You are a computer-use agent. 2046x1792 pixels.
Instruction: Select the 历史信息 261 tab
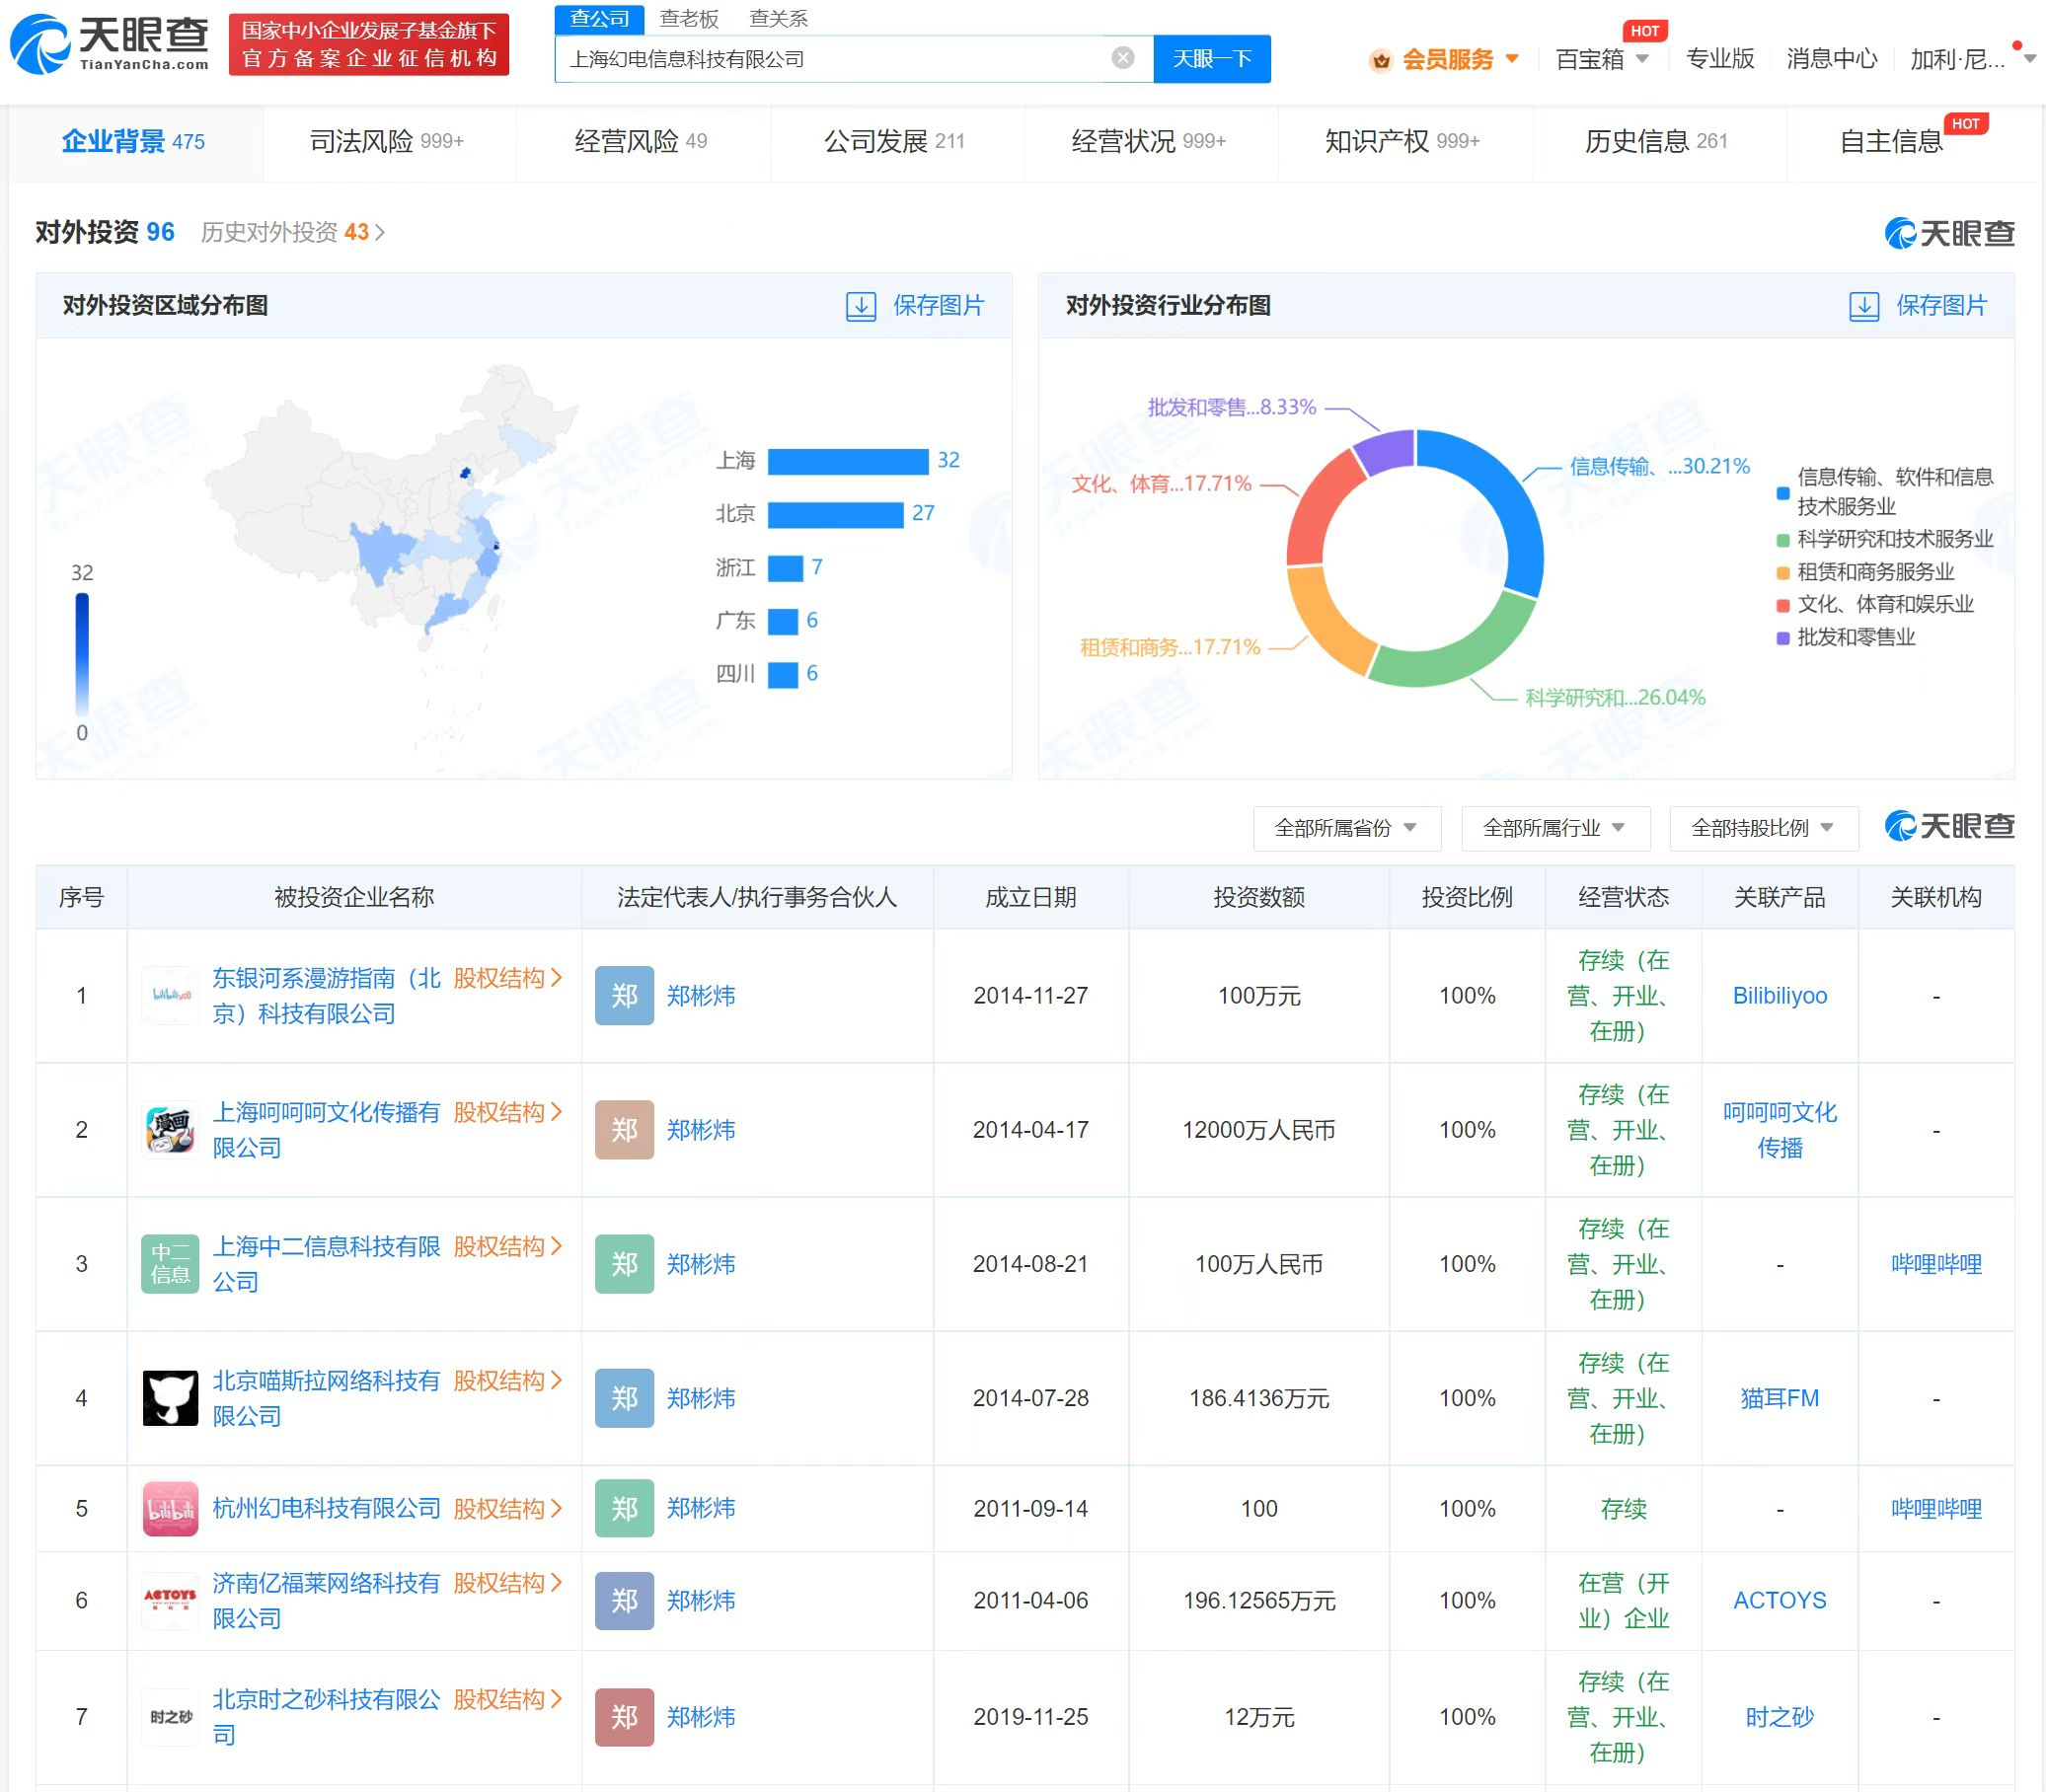pos(1657,141)
